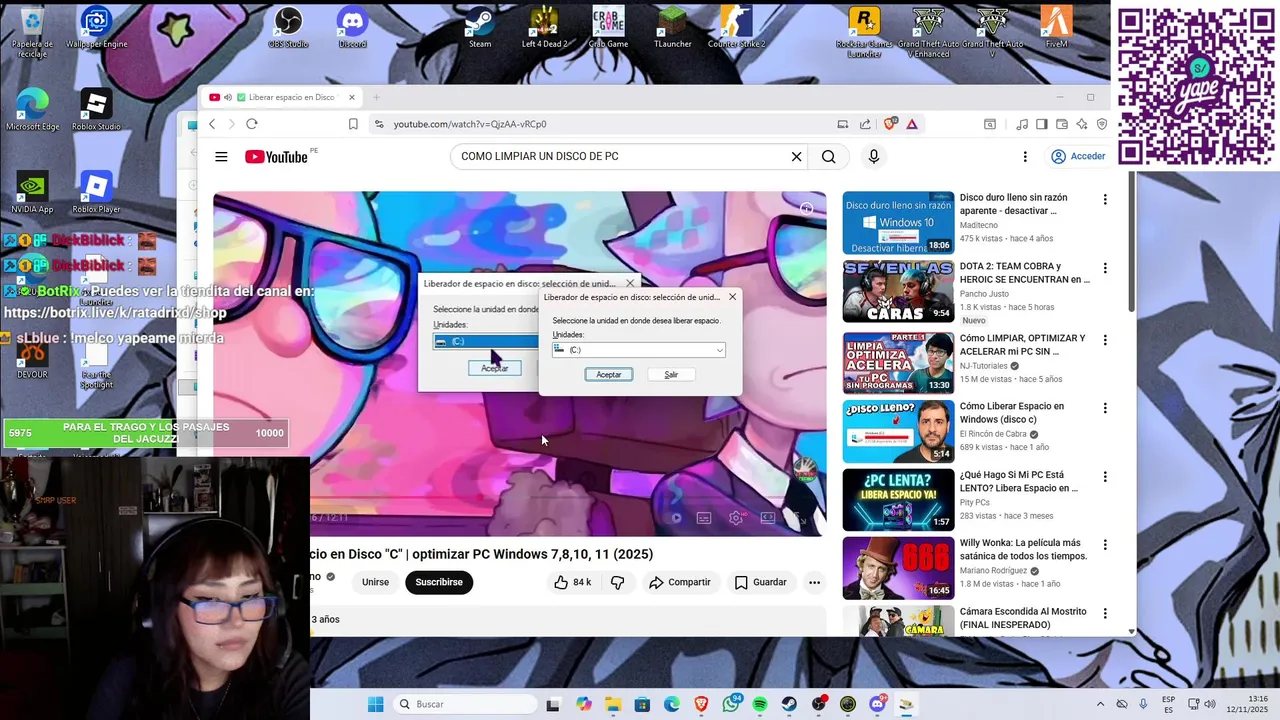The image size is (1280, 720).
Task: Select OBS Studio desktop icon
Action: tap(288, 27)
